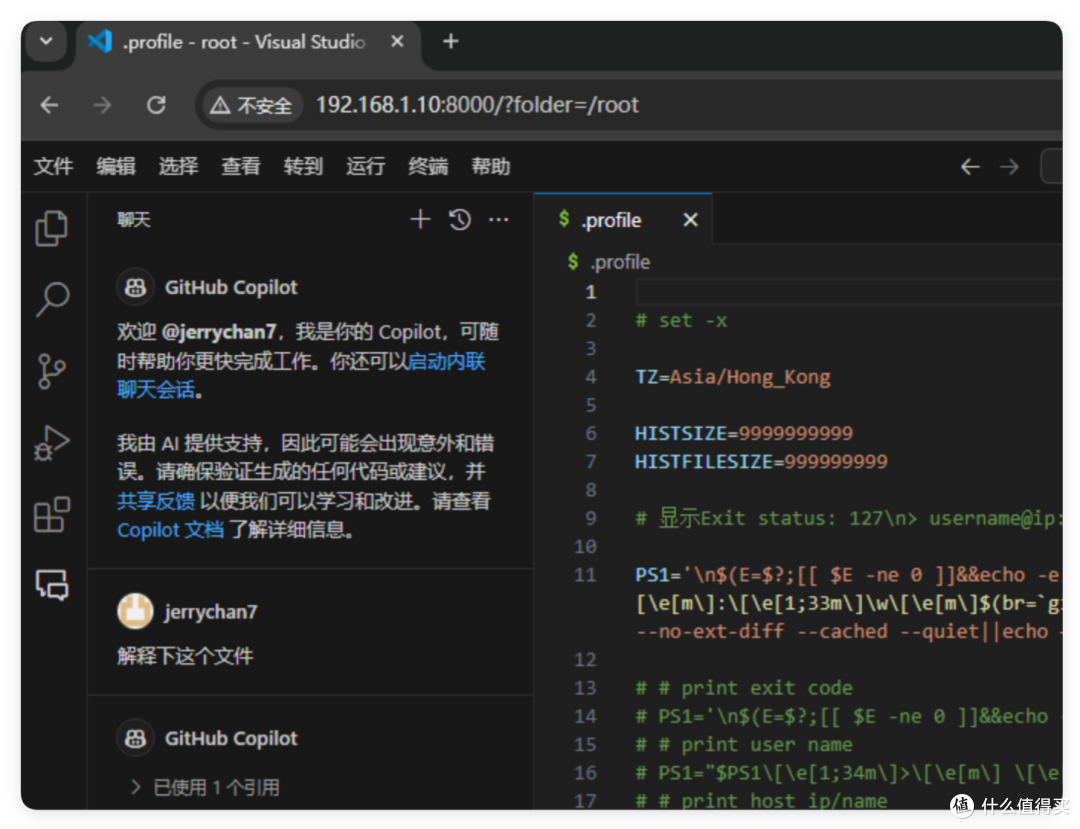This screenshot has height=829, width=1080.
Task: Open Source Control branch icon
Action: [52, 372]
